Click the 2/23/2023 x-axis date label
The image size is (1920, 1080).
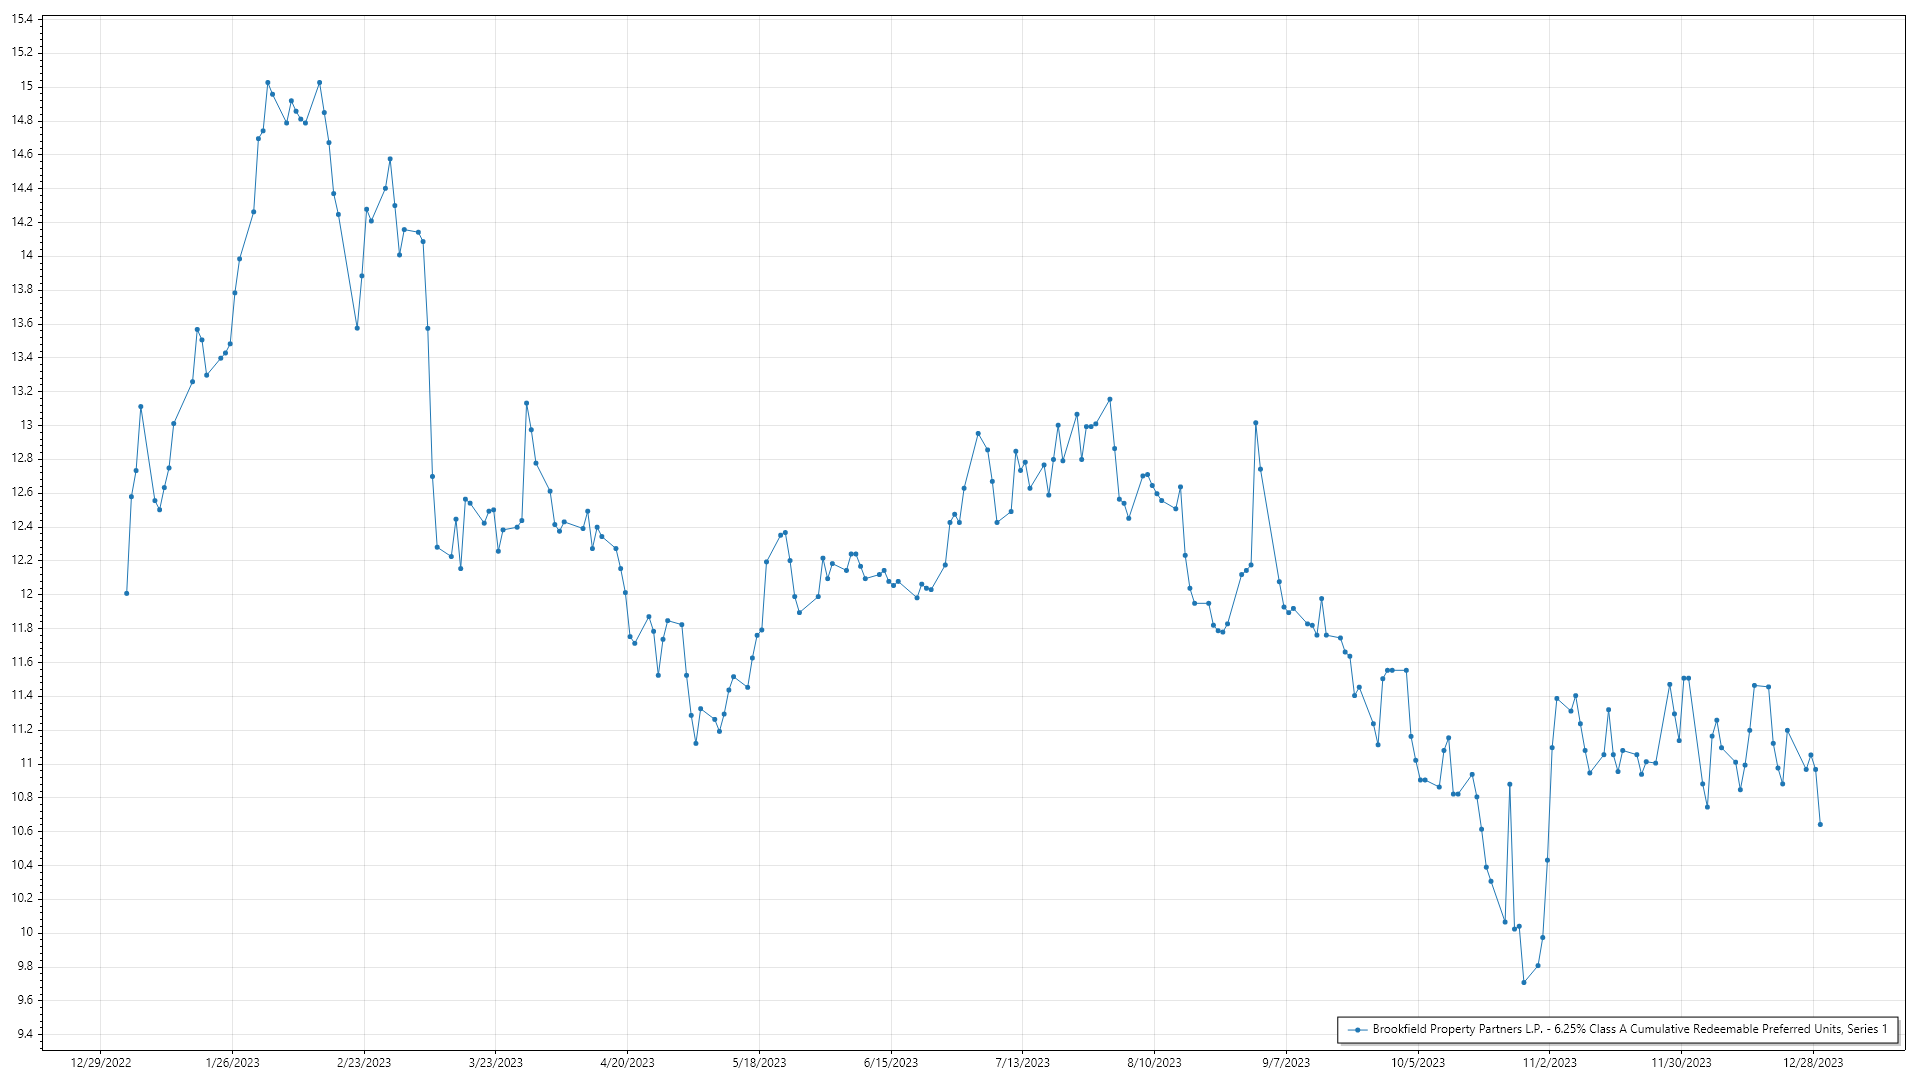[x=364, y=1062]
